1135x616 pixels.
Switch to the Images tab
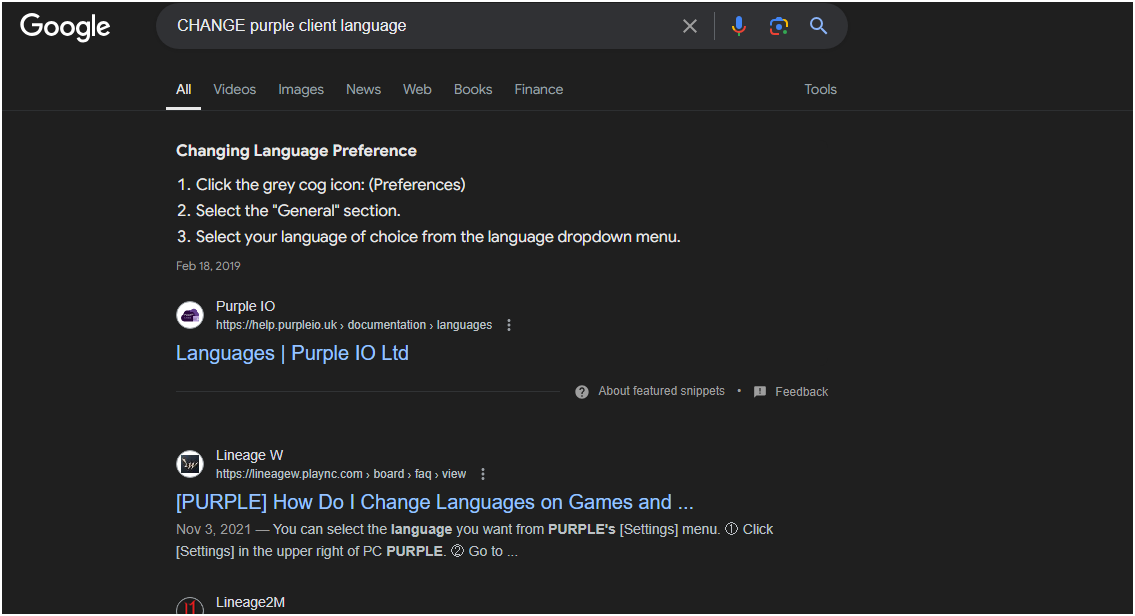(301, 89)
